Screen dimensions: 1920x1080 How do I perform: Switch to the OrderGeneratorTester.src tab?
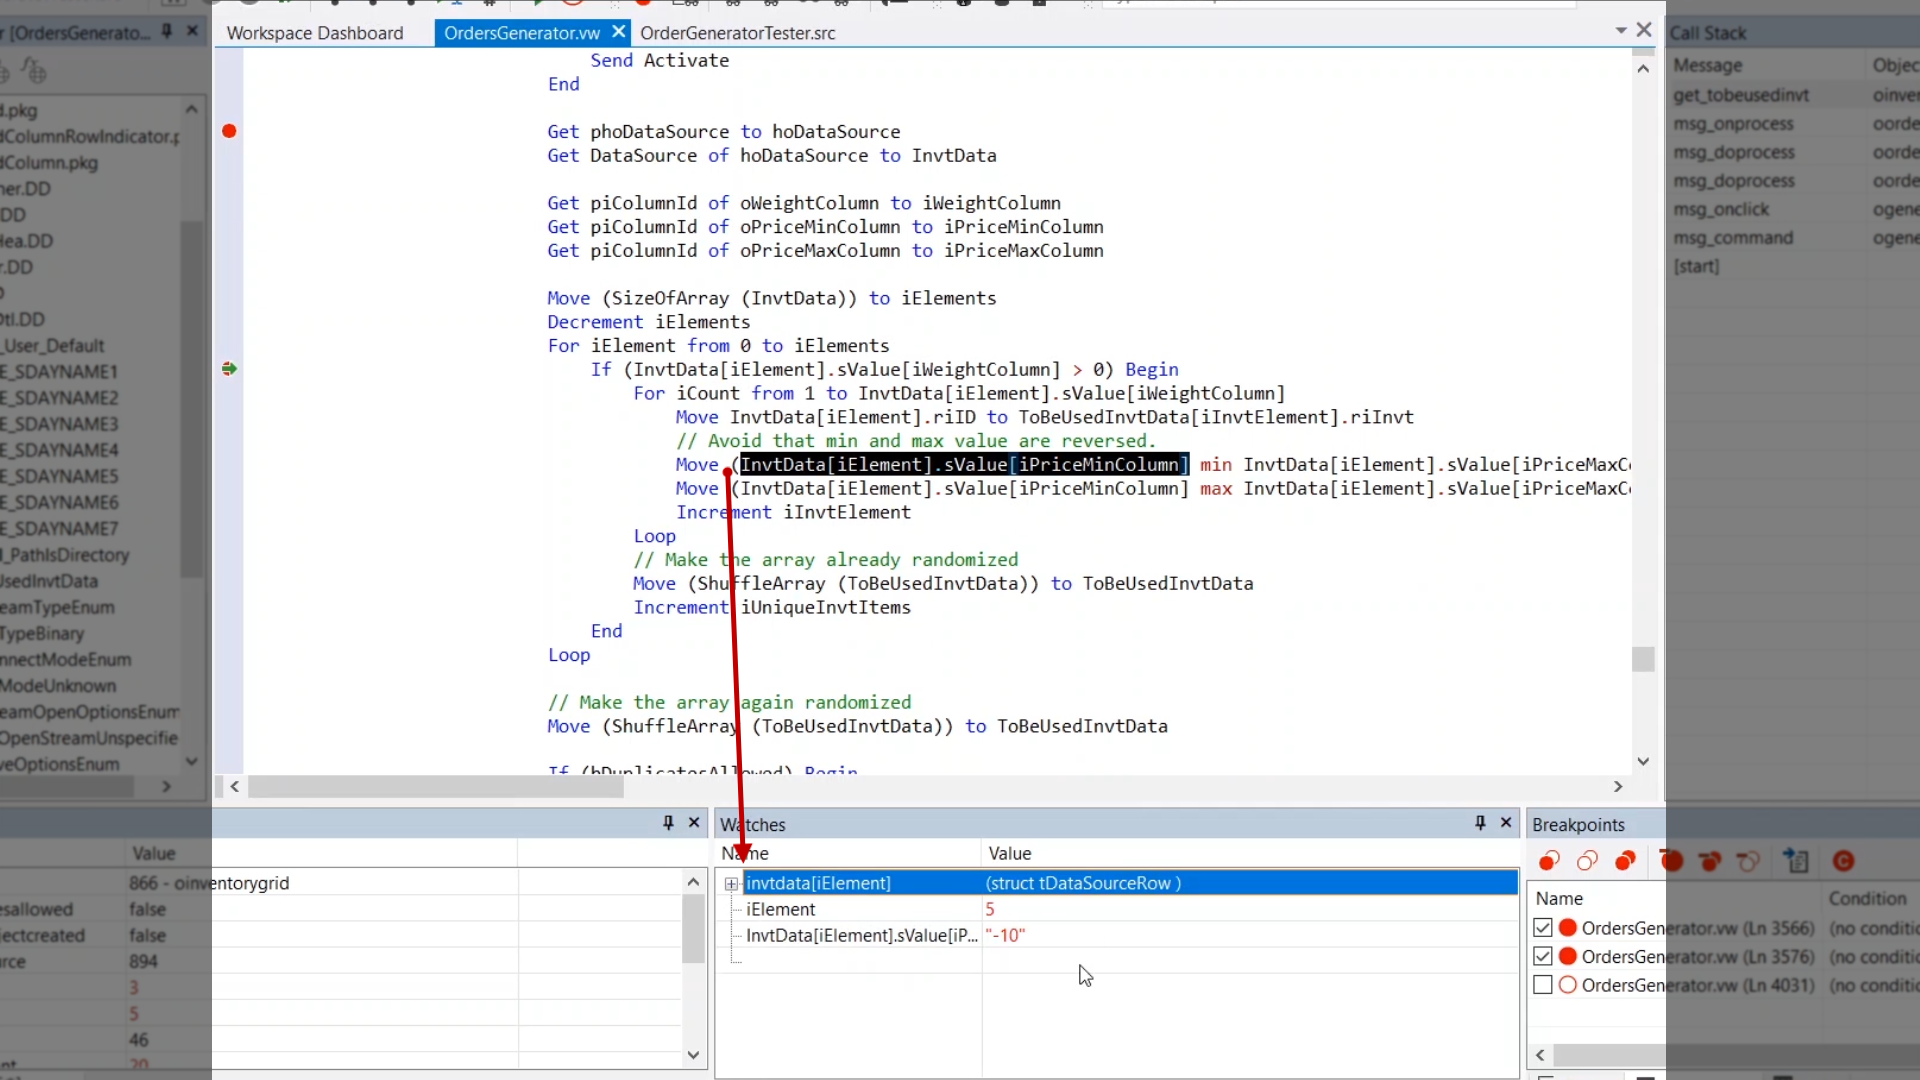click(737, 33)
